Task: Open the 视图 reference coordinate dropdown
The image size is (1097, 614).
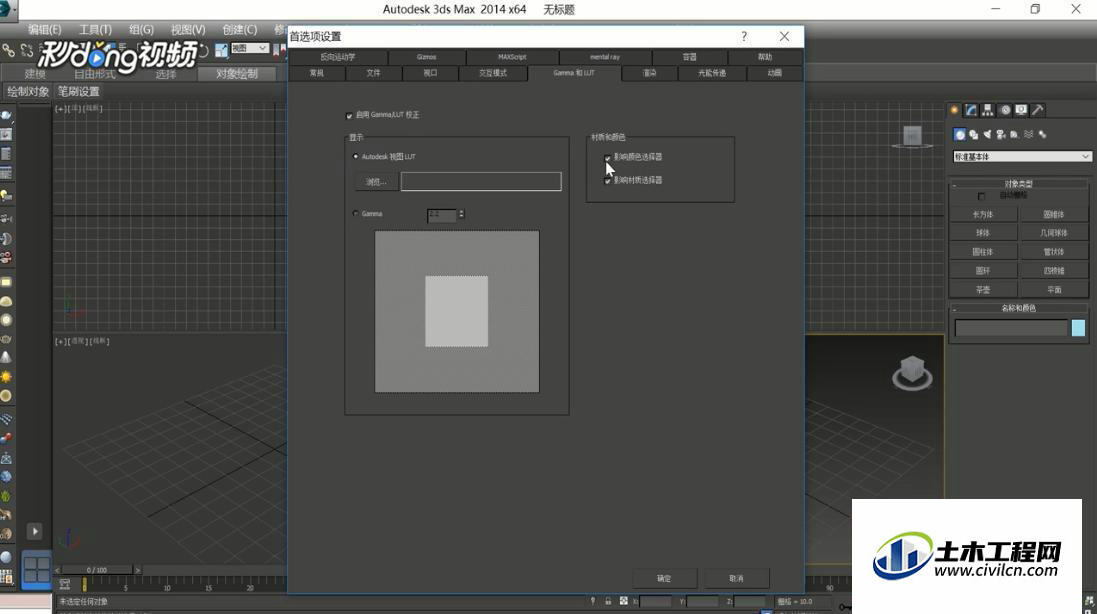Action: (250, 48)
